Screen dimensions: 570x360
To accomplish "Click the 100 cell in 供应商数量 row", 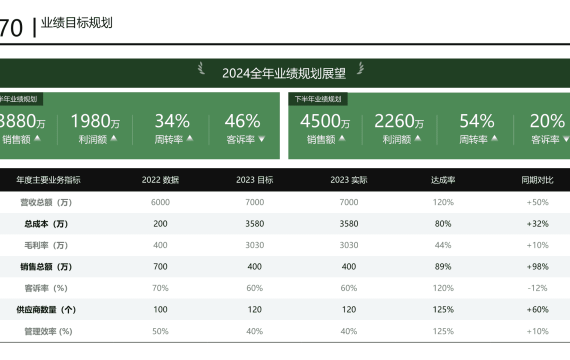I will pos(160,309).
